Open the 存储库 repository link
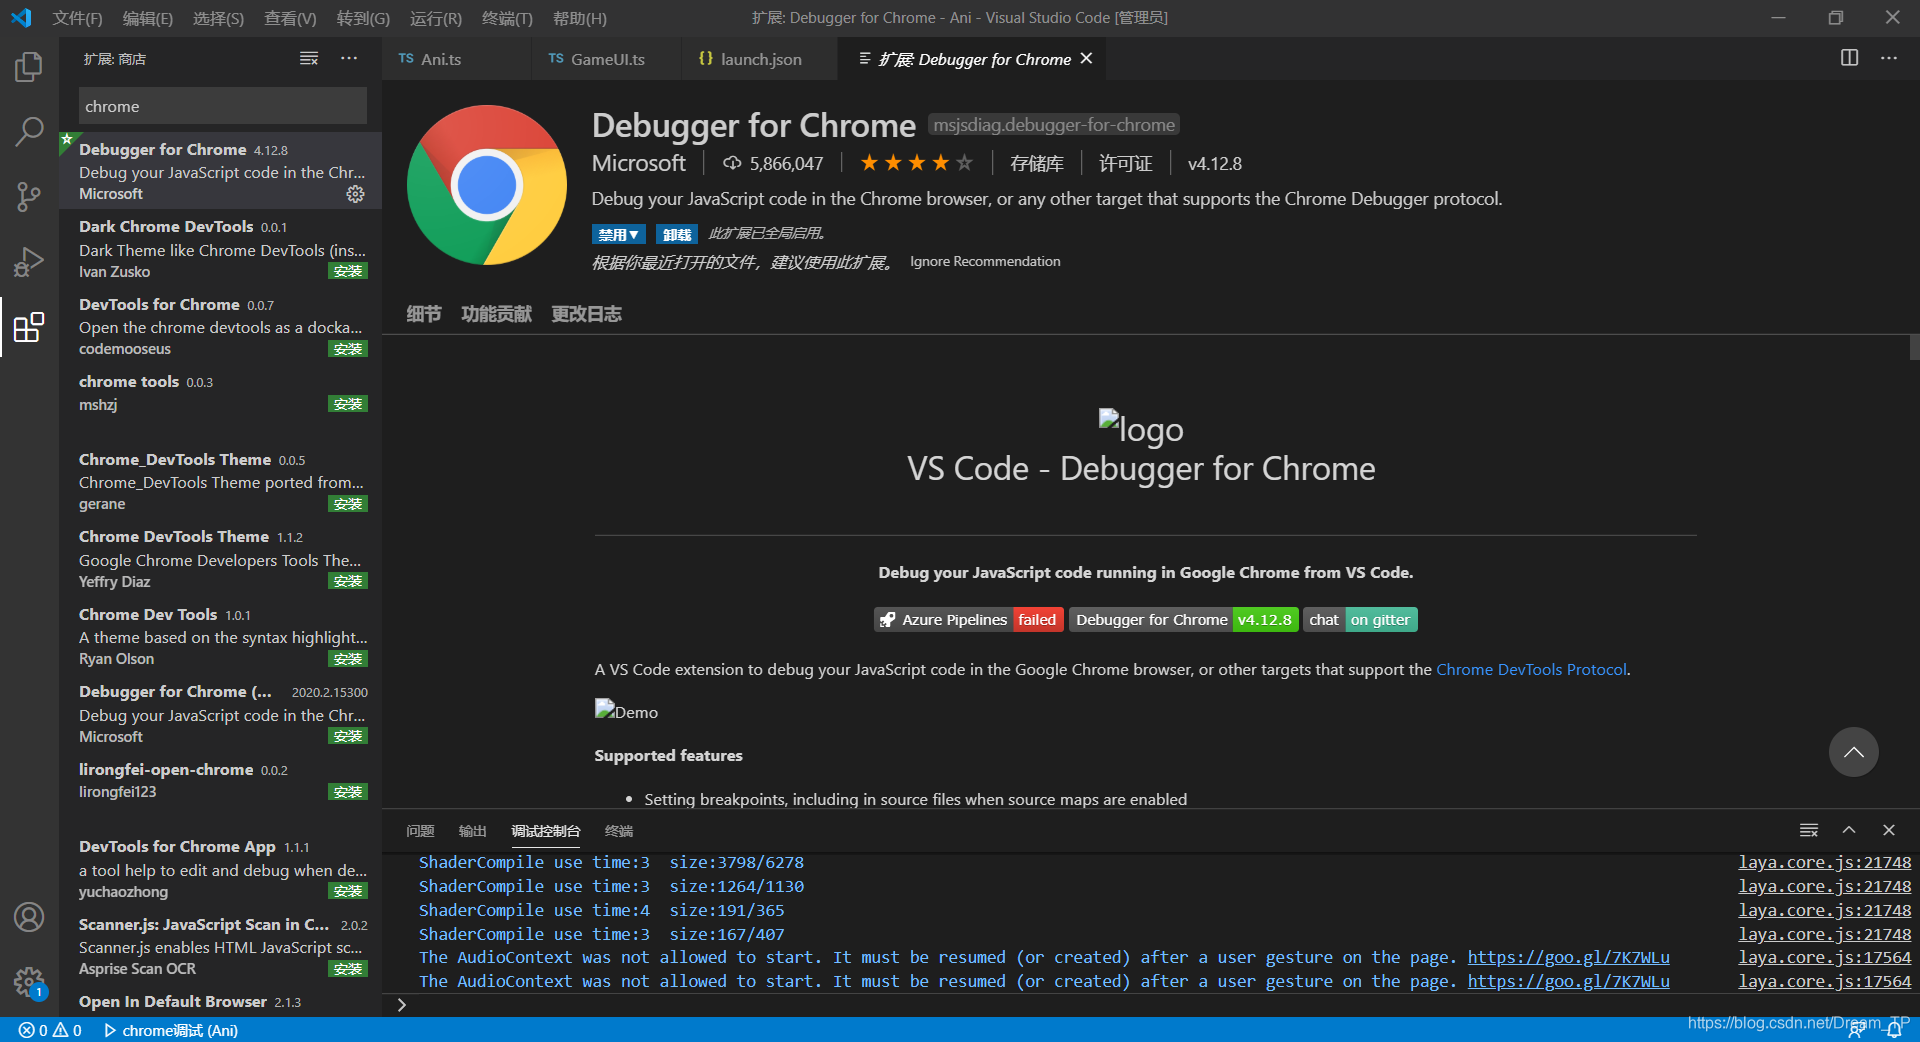 point(1037,163)
